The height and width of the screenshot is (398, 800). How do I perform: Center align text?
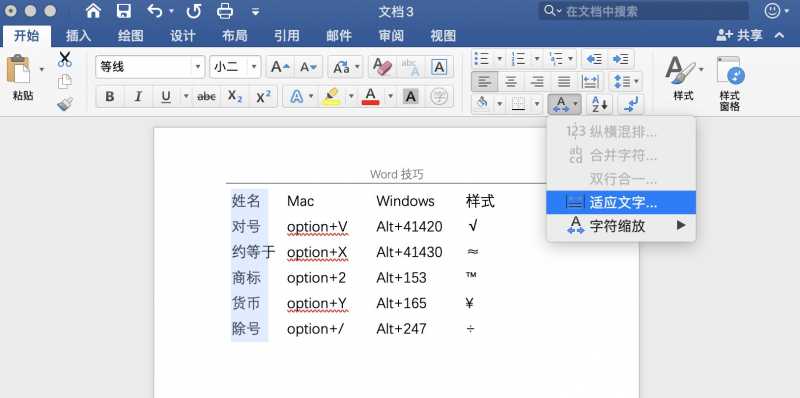coord(511,82)
